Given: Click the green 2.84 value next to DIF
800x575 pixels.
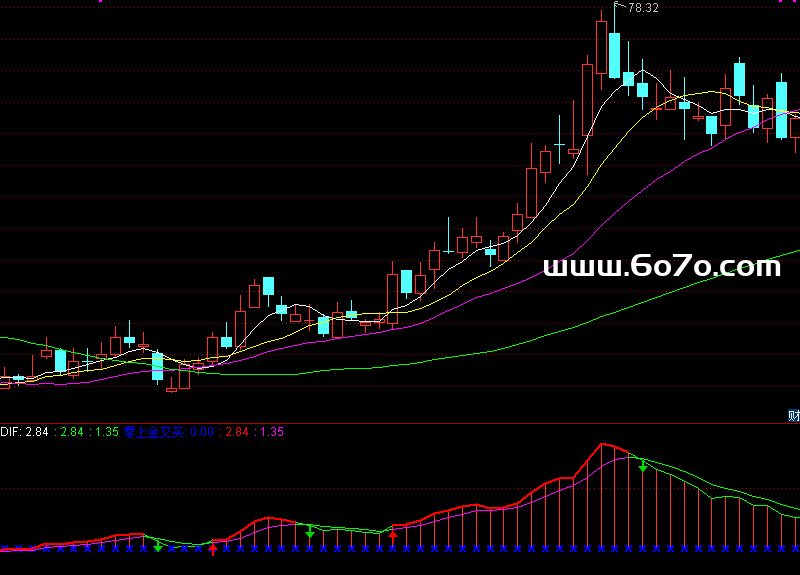Looking at the screenshot, I should (72, 432).
